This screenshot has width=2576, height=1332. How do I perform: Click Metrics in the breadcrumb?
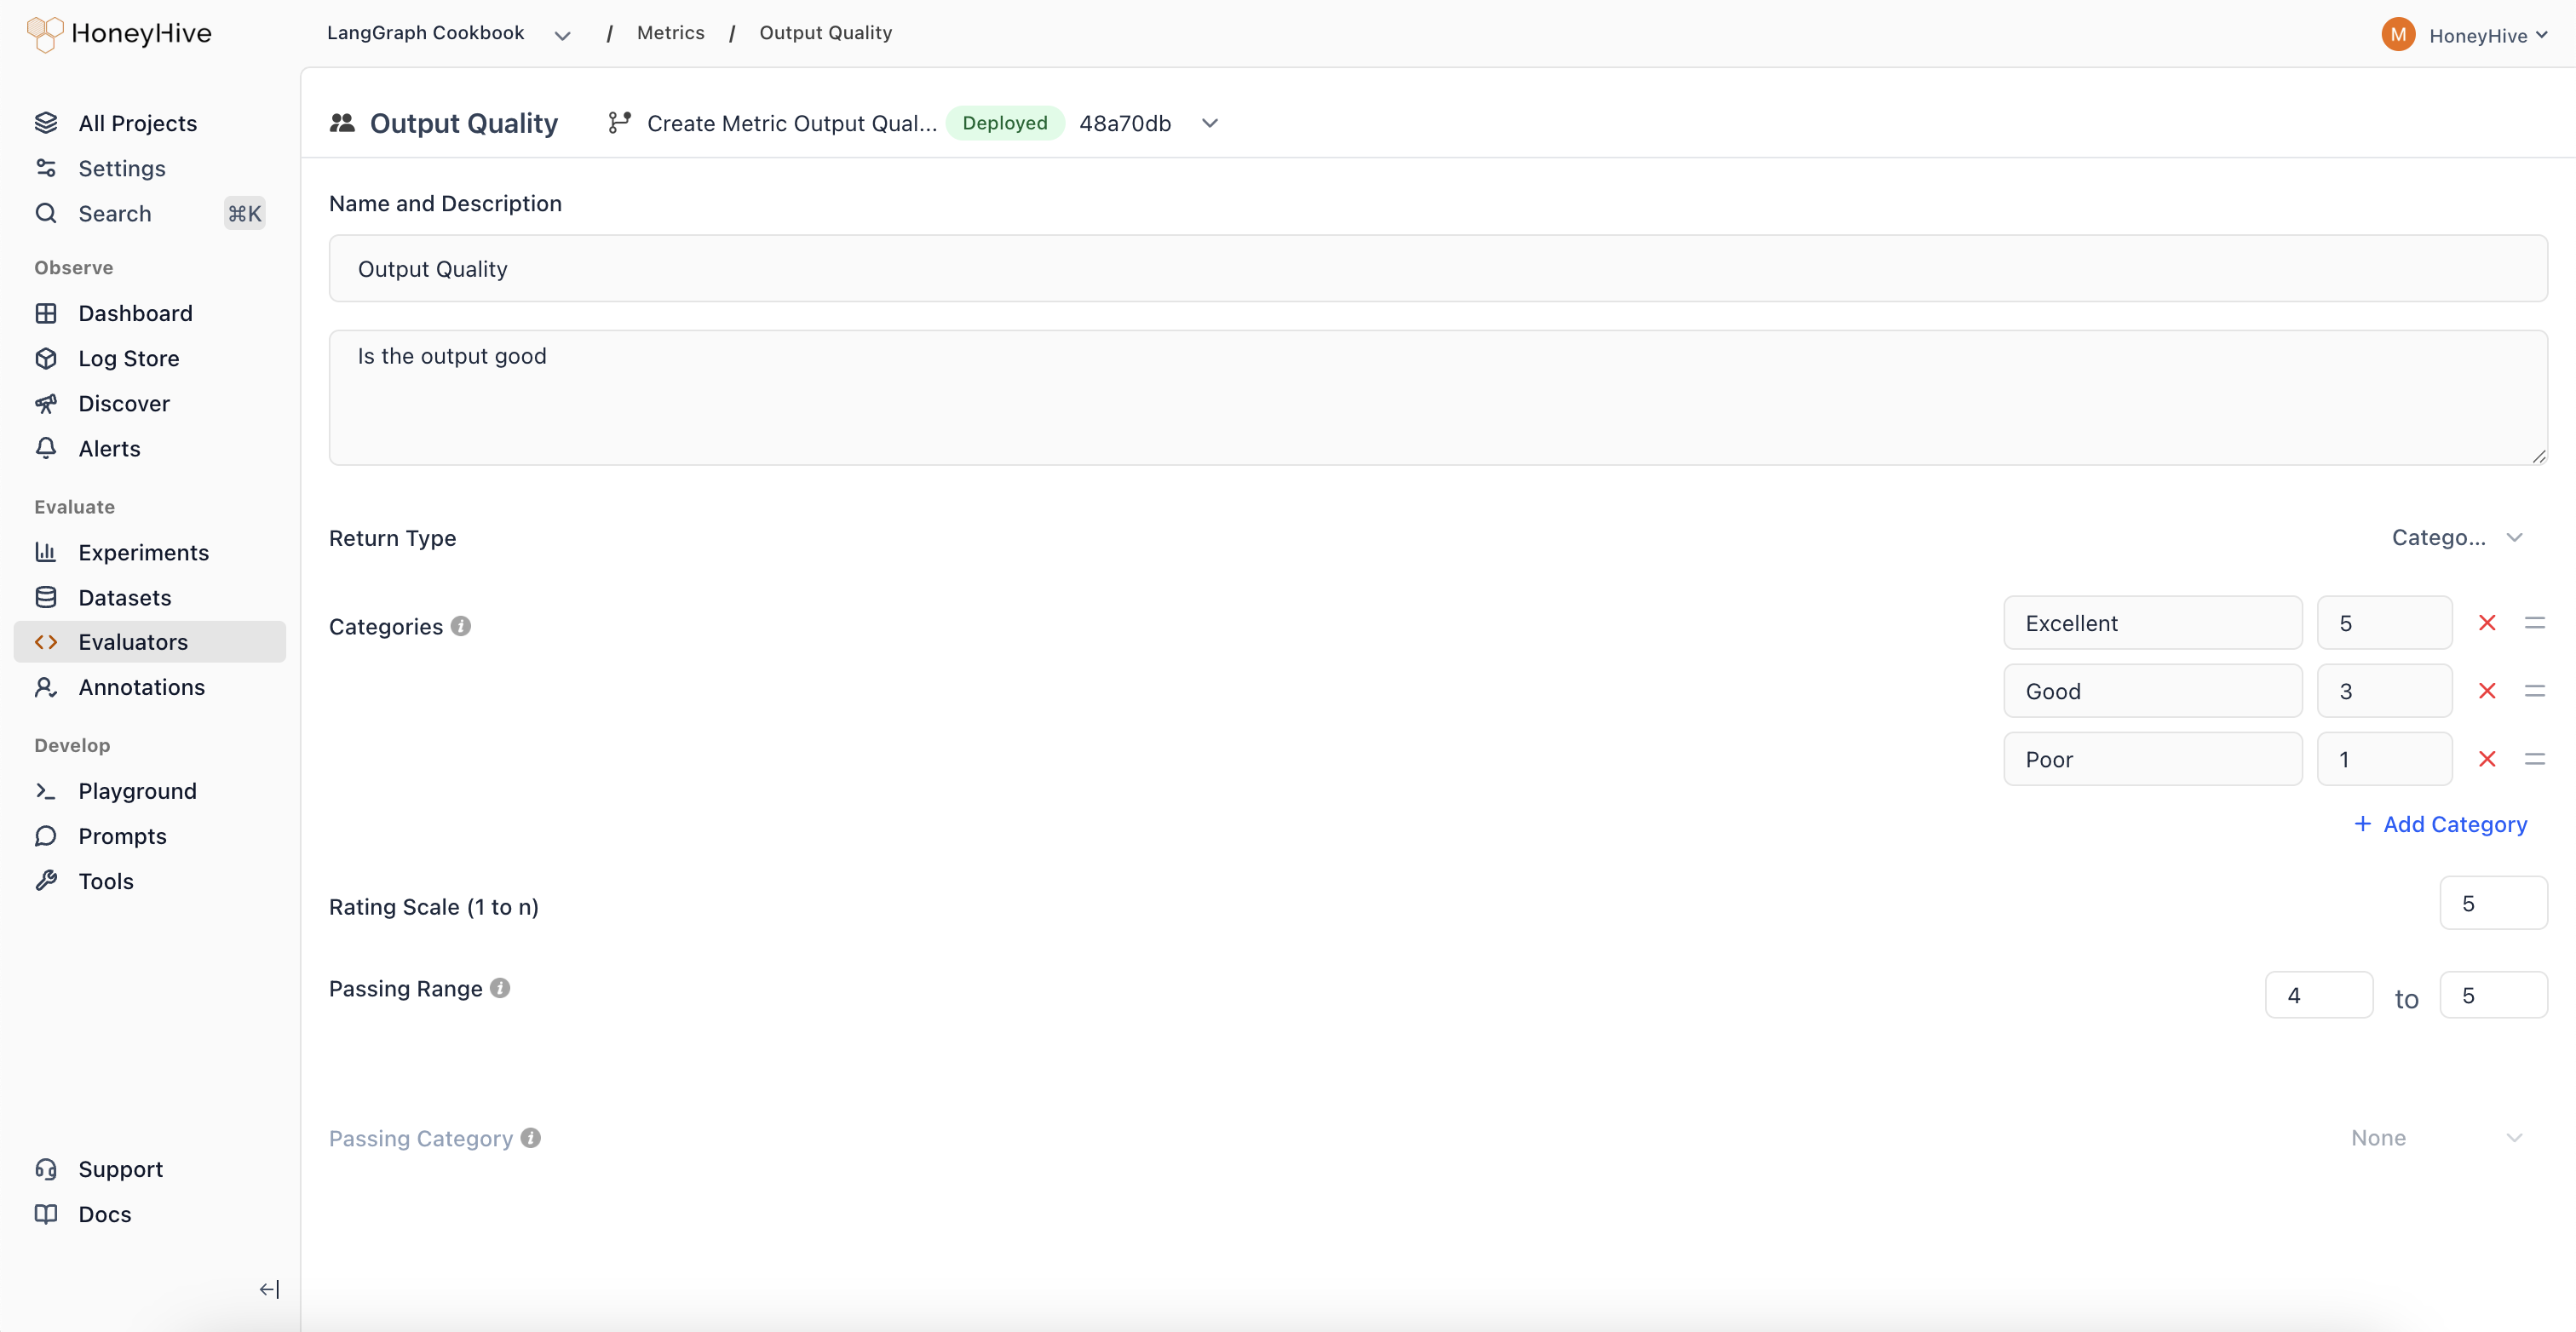[670, 33]
